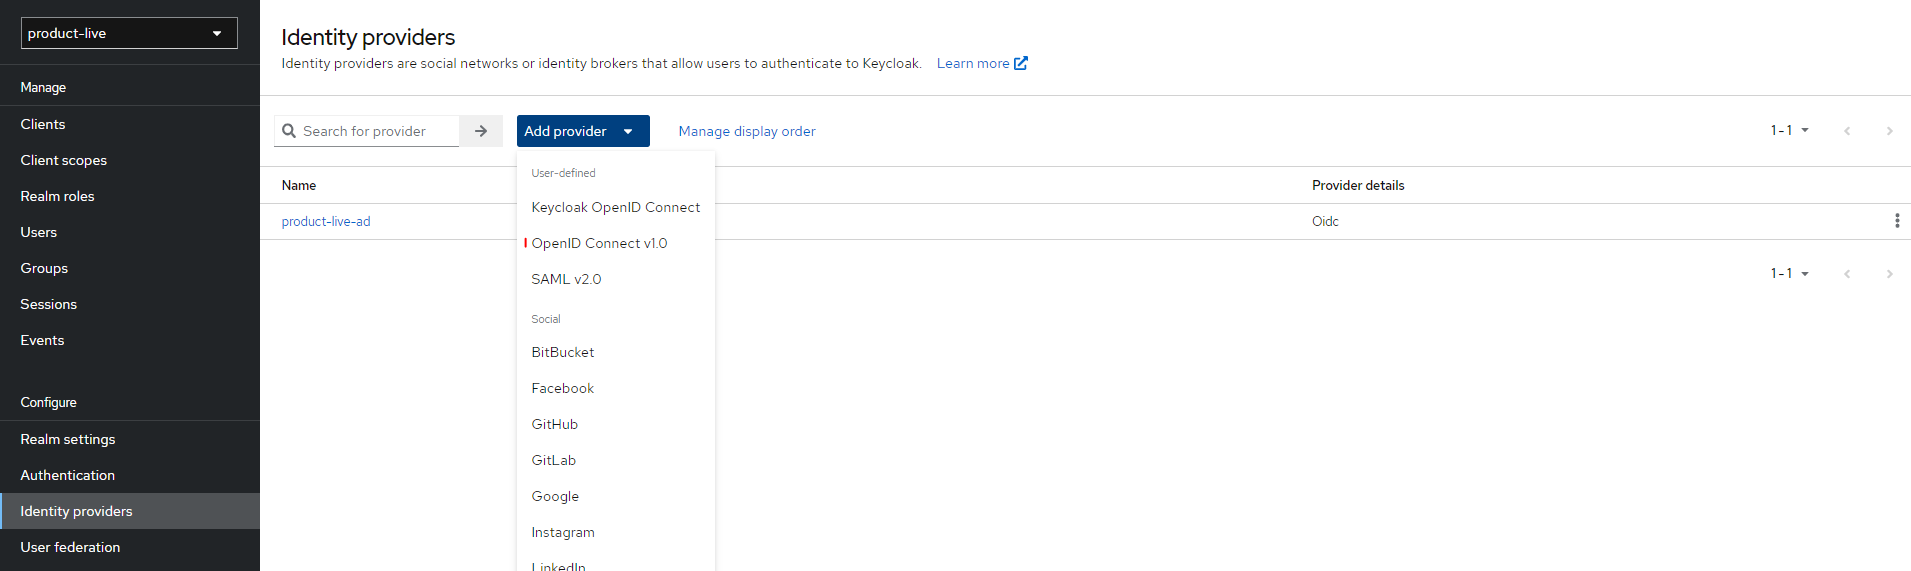1911x571 pixels.
Task: Click the search arrow submit button
Action: (481, 131)
